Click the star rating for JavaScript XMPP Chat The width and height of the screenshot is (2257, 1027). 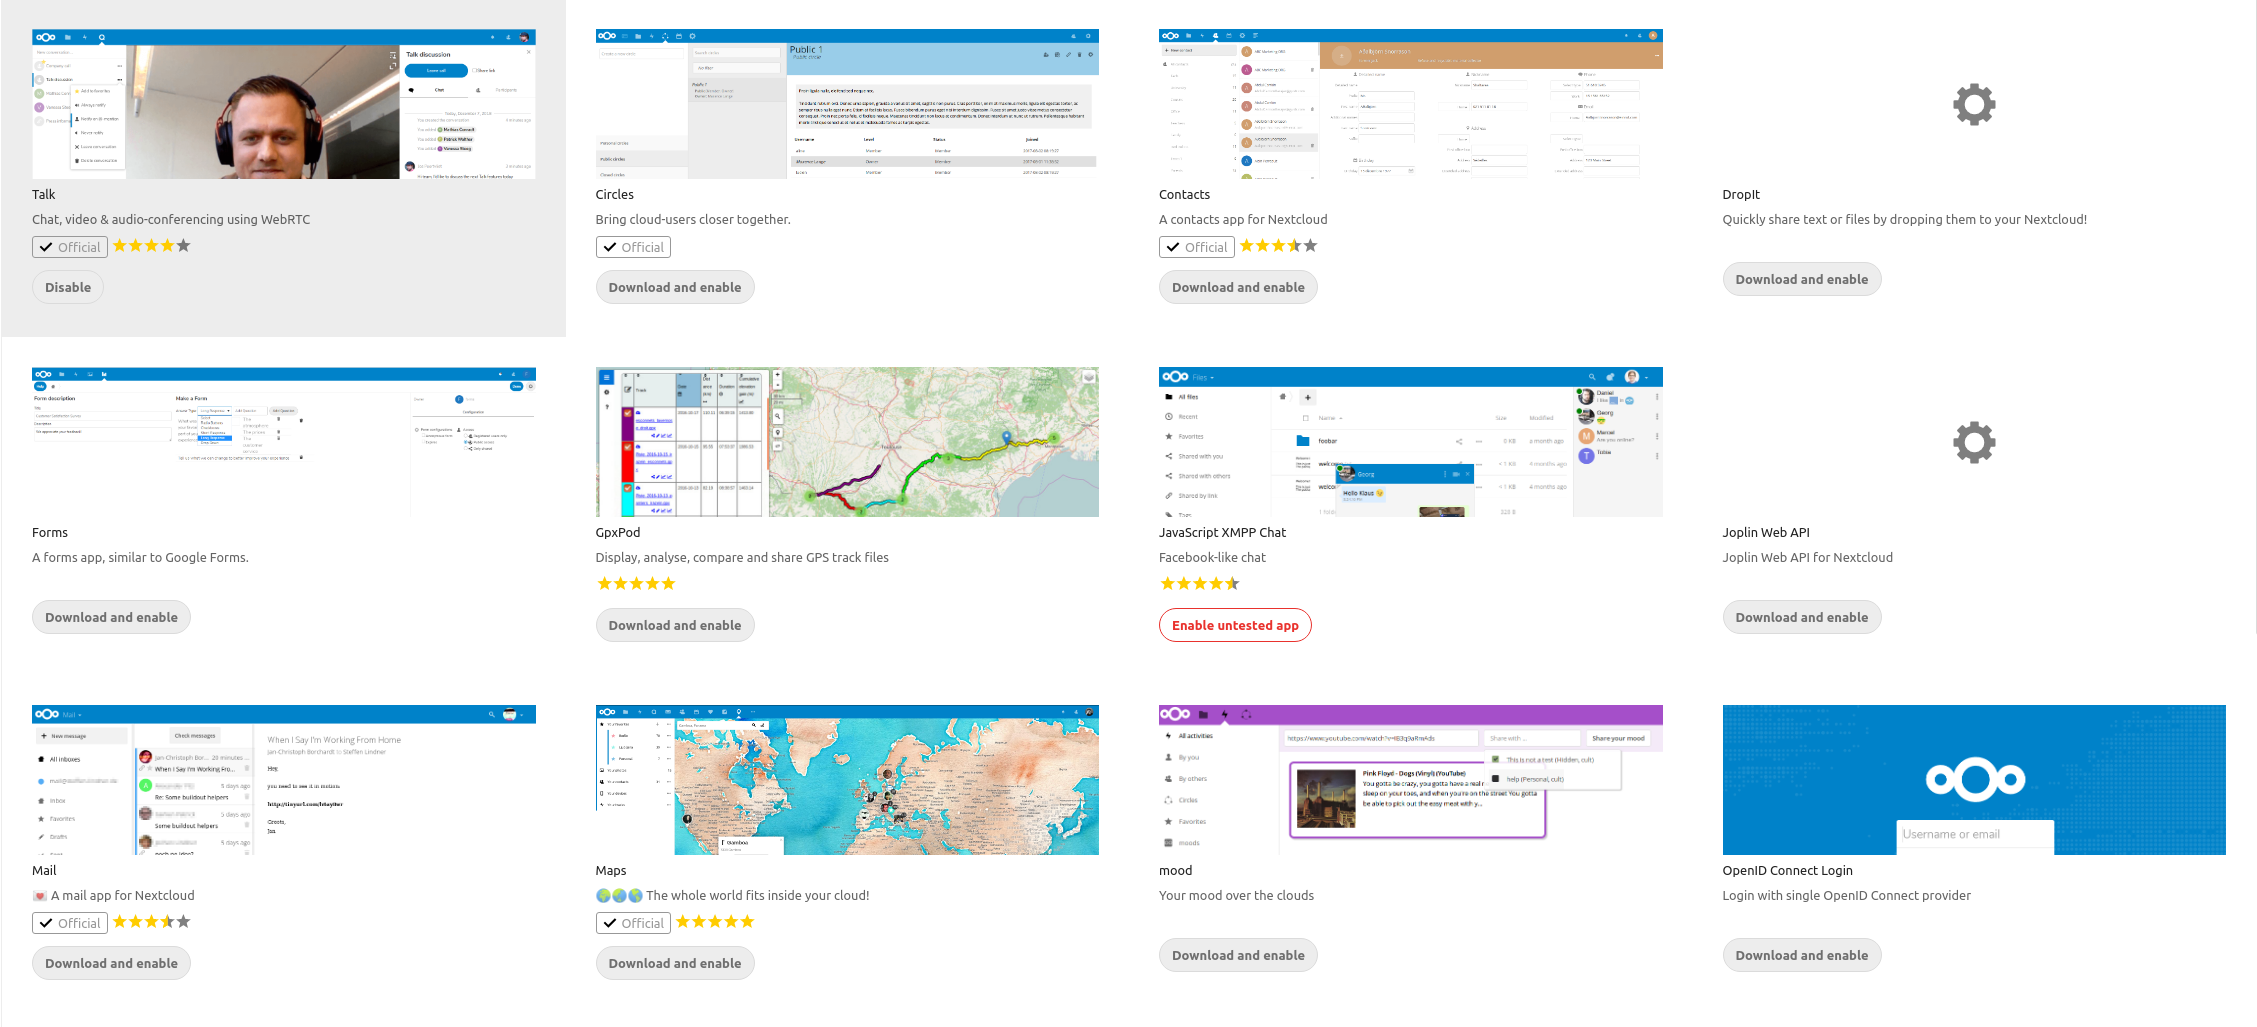[x=1200, y=583]
